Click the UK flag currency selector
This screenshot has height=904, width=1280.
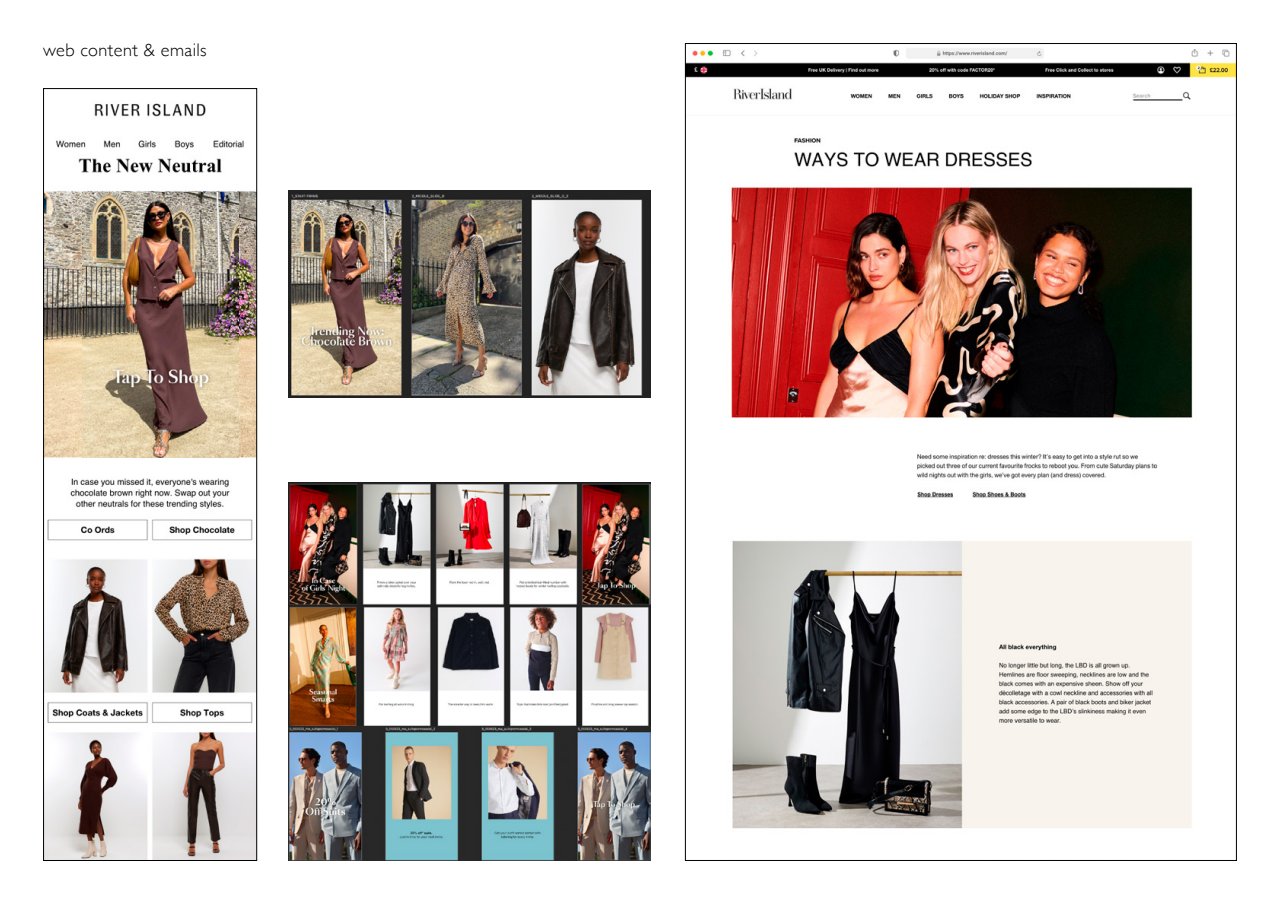(x=703, y=70)
